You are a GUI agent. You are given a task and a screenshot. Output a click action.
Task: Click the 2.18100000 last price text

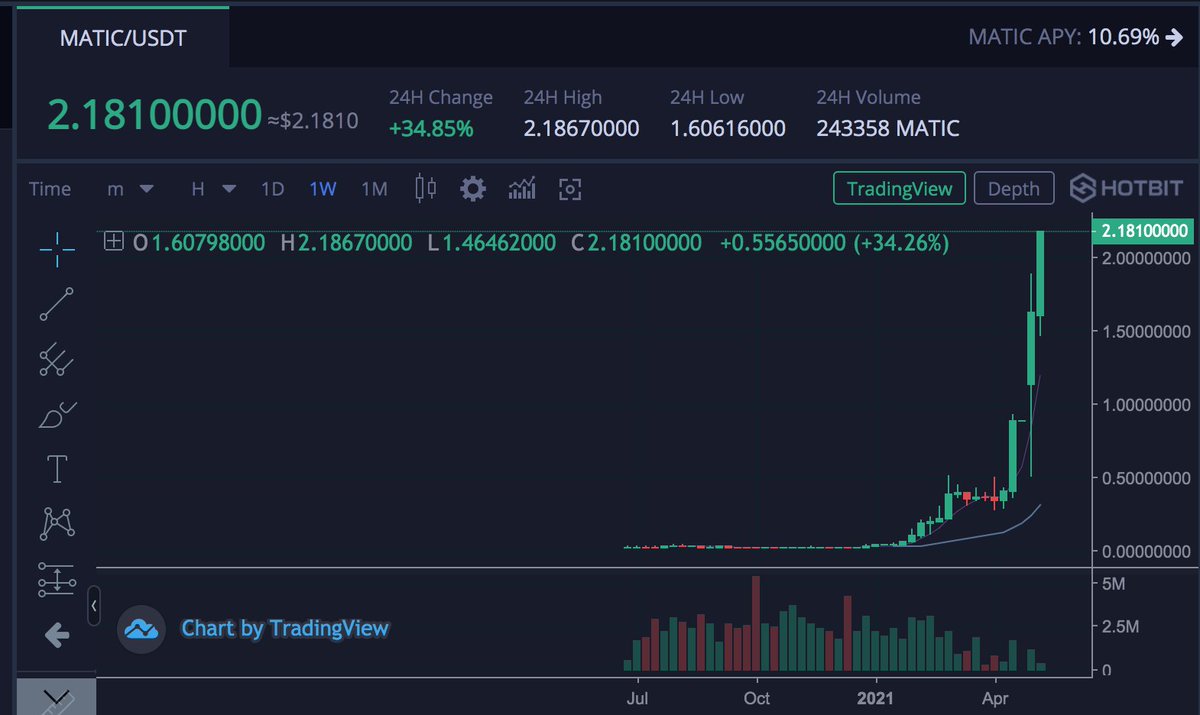click(154, 115)
